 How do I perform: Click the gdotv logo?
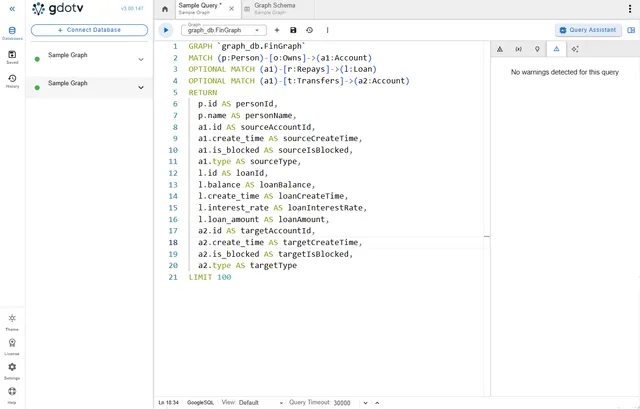[x=58, y=9]
